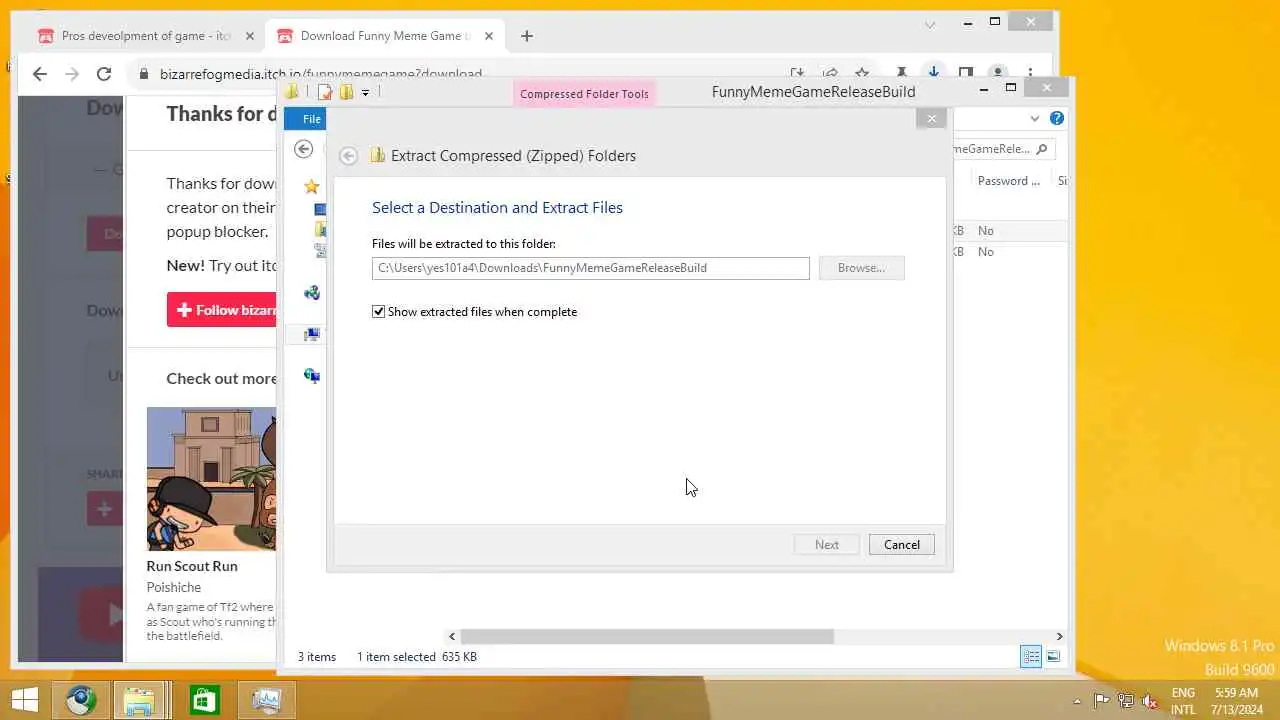
Task: Open the monitor app on taskbar
Action: click(x=266, y=700)
